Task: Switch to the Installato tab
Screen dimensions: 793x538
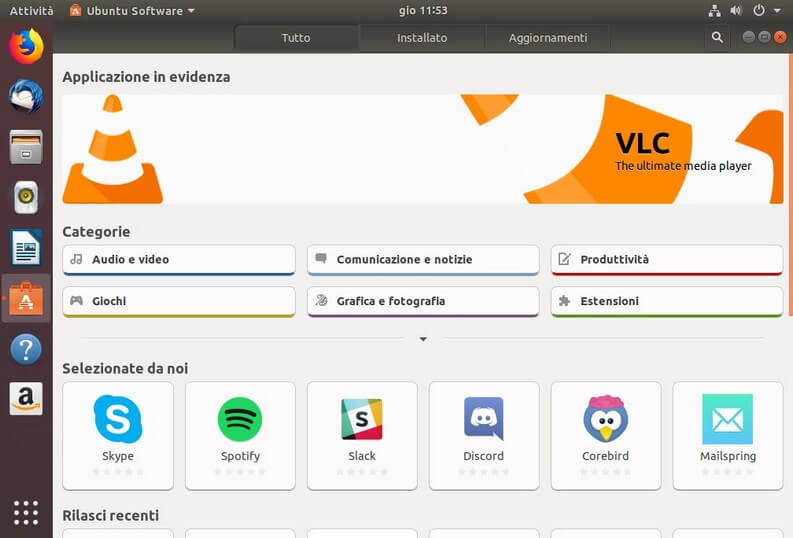Action: tap(422, 38)
